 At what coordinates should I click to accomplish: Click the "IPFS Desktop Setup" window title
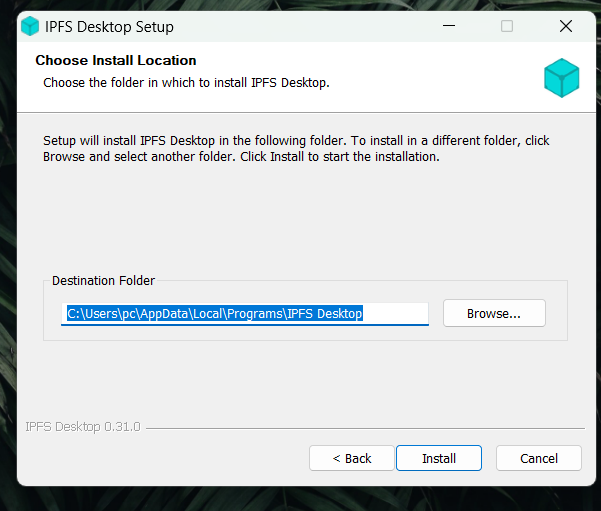pyautogui.click(x=109, y=27)
